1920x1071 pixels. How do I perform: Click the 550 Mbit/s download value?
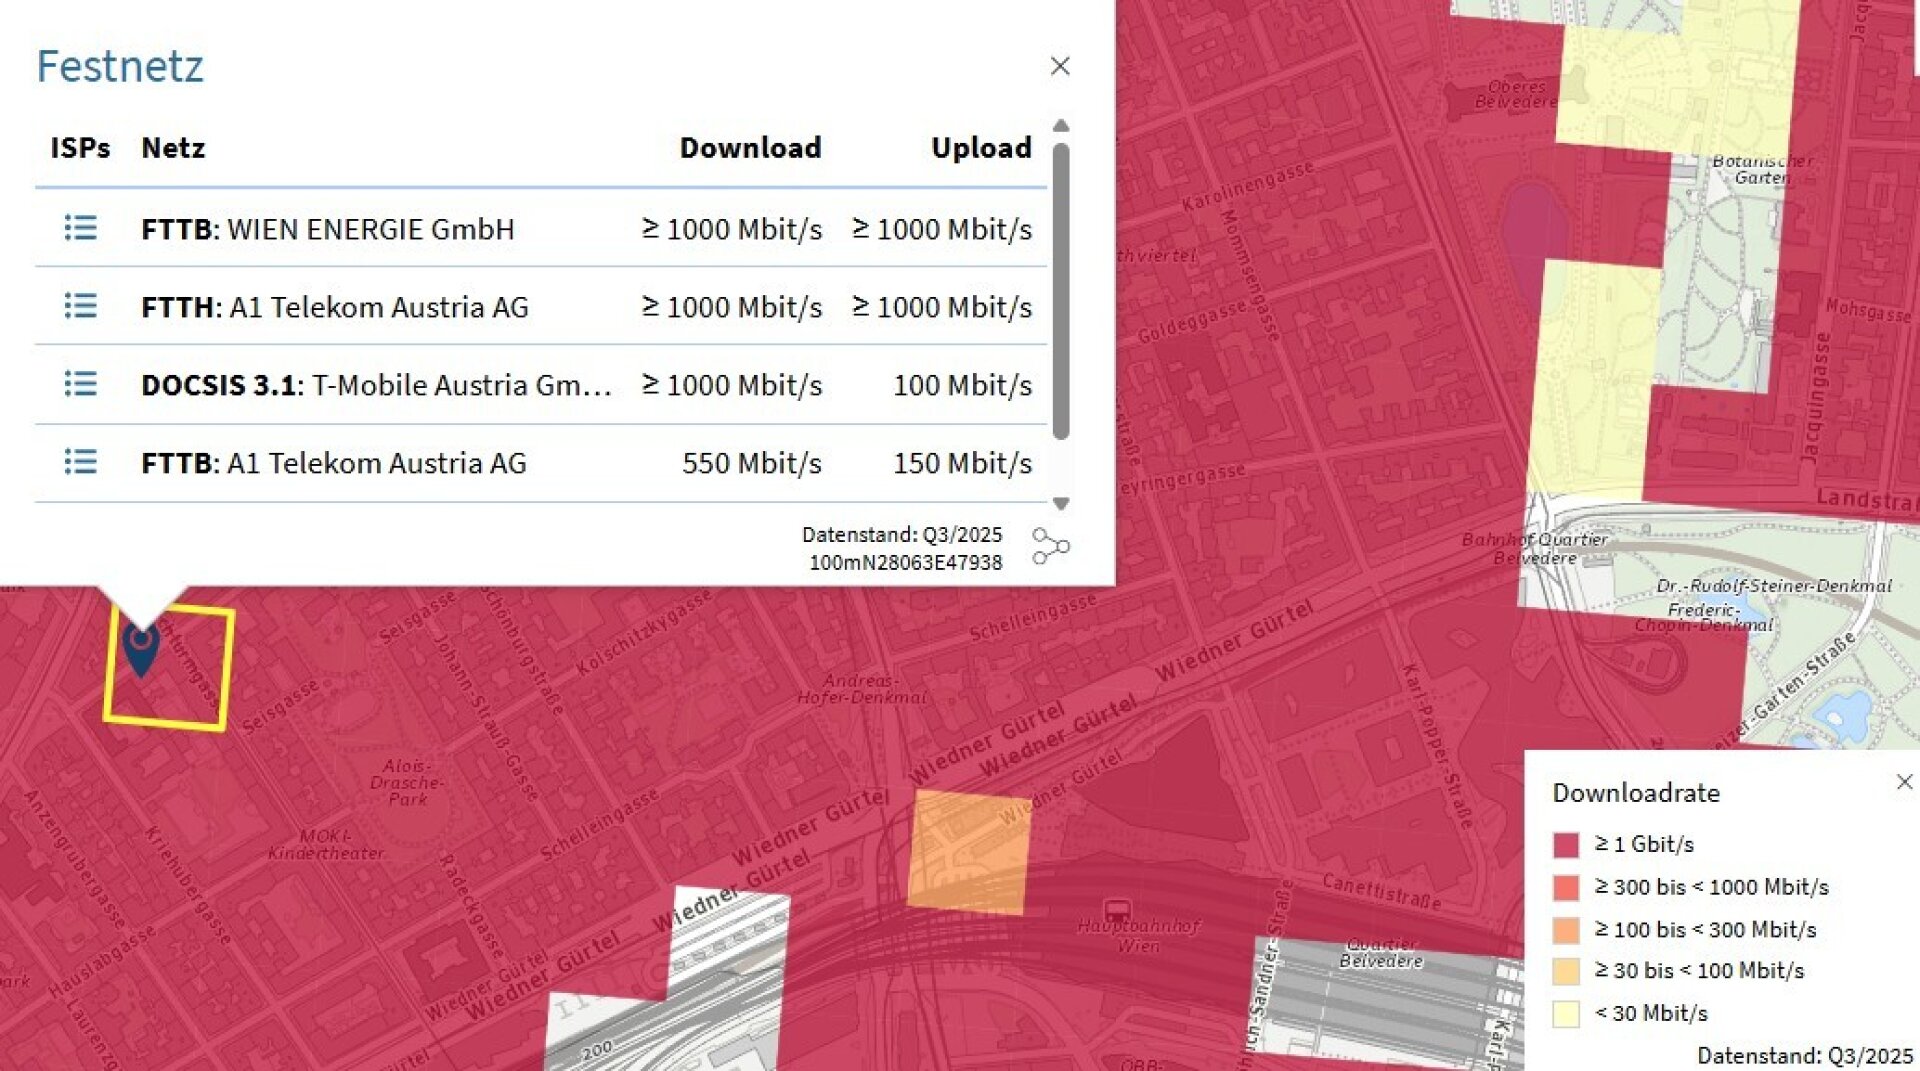point(752,463)
